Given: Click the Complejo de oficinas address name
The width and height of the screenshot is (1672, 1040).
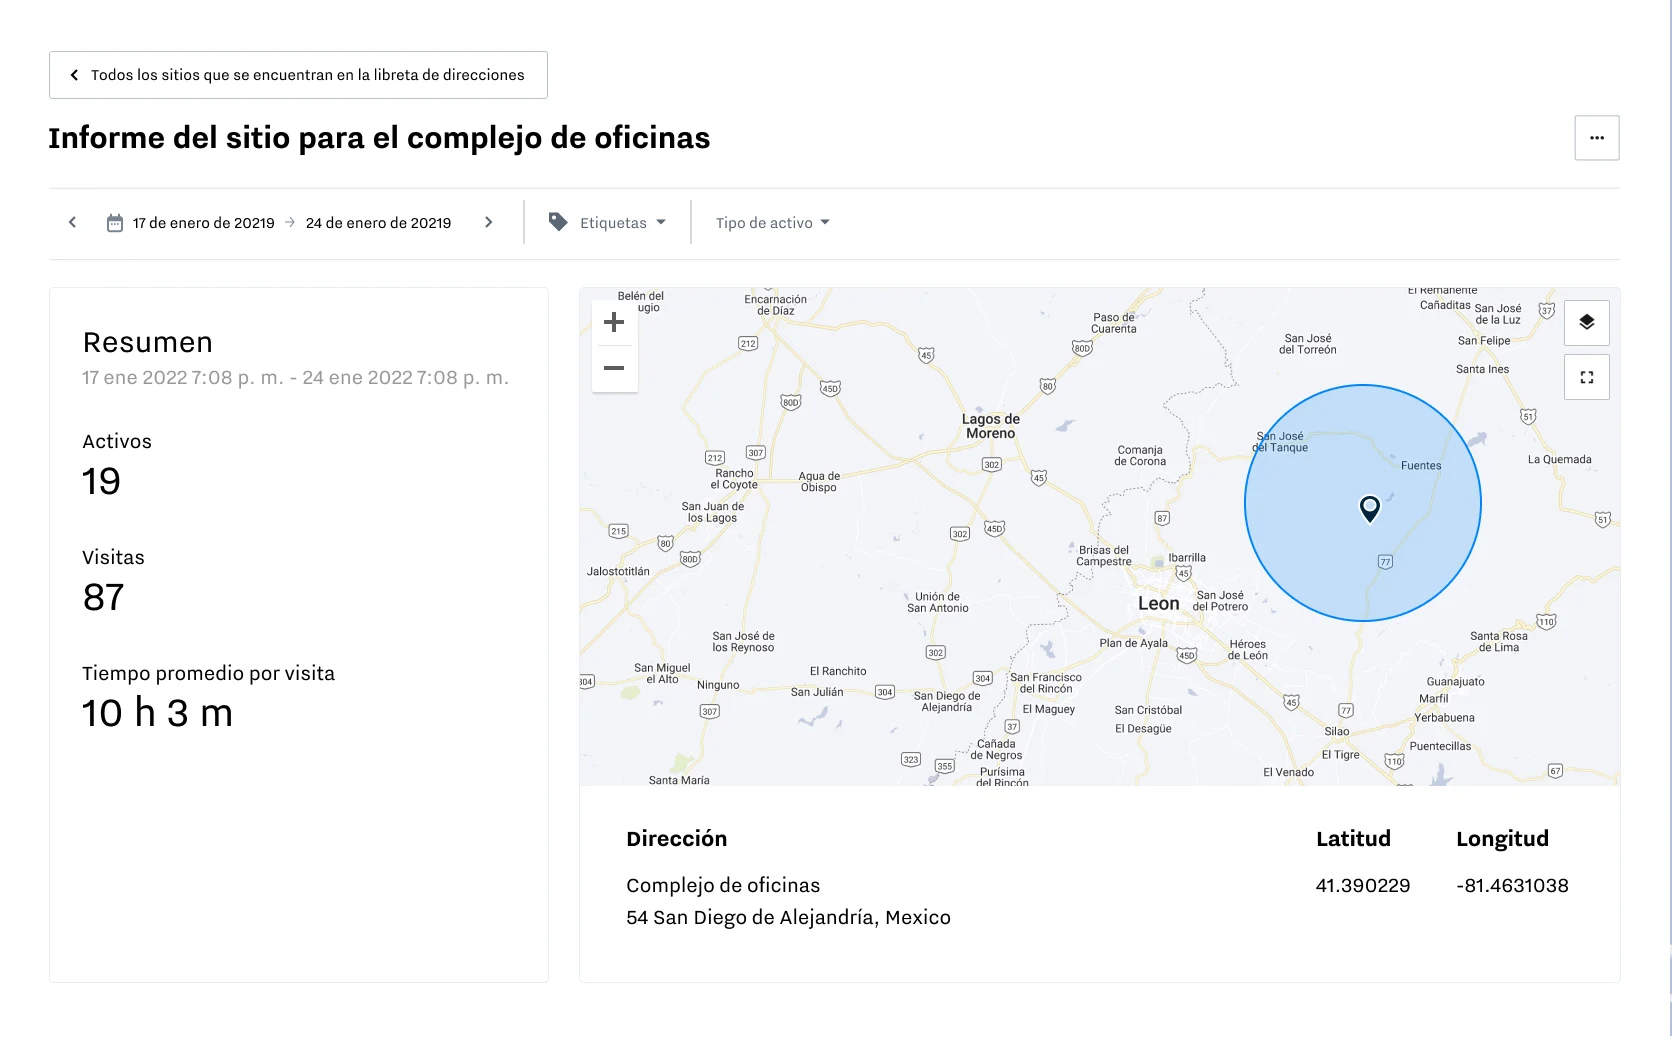Looking at the screenshot, I should [x=723, y=885].
